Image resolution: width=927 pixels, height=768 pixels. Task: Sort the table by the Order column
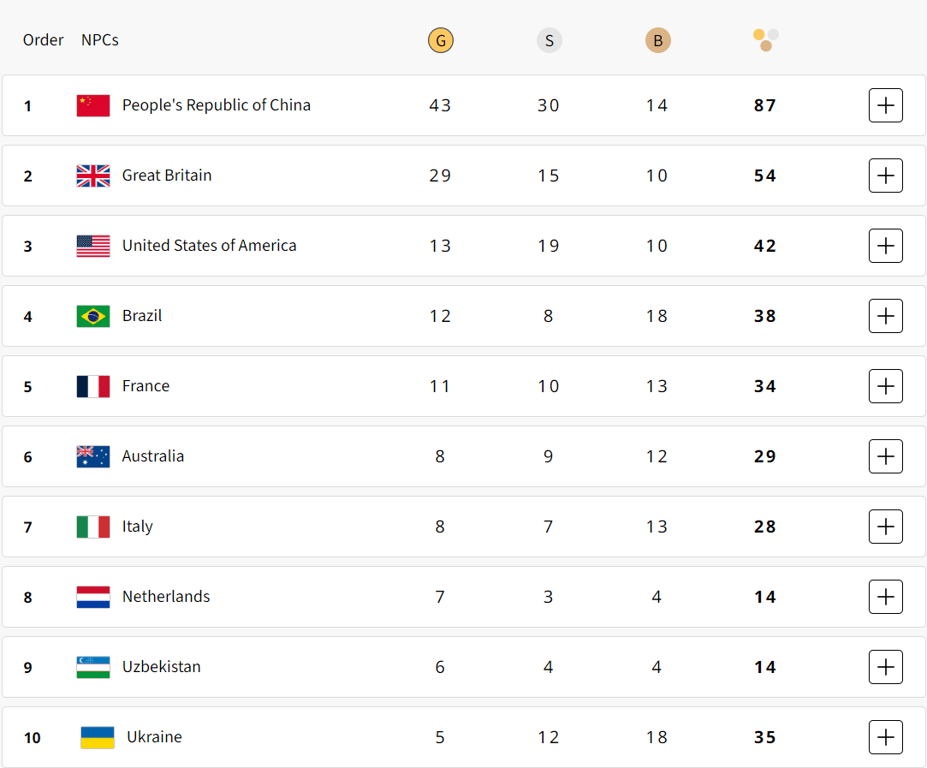tap(43, 40)
